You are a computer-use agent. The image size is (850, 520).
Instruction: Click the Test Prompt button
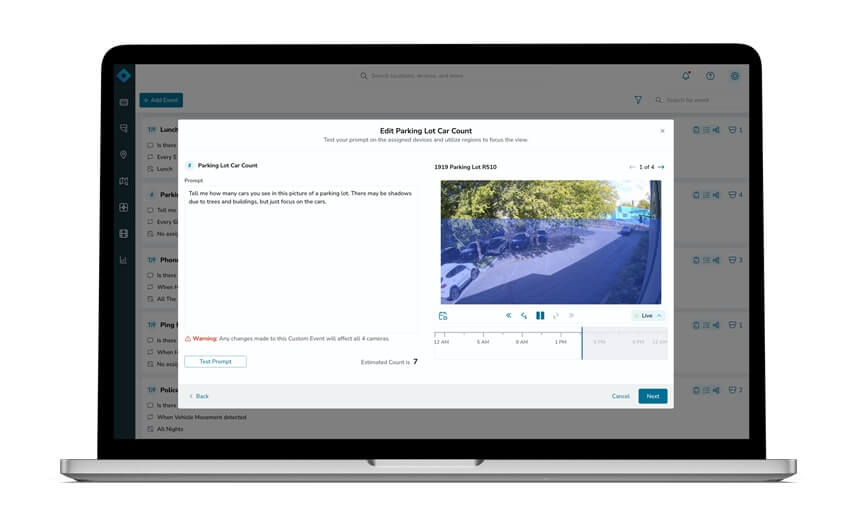click(x=215, y=362)
